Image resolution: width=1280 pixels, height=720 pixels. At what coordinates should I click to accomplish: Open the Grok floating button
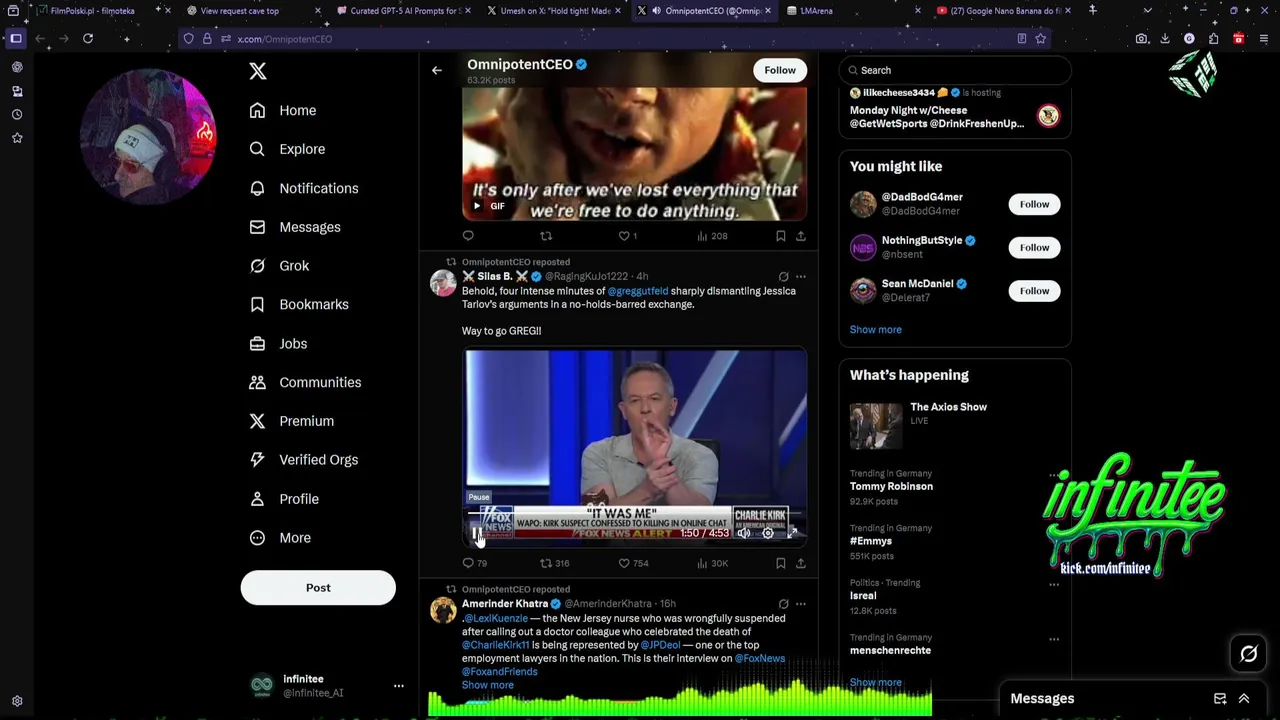pos(1248,654)
